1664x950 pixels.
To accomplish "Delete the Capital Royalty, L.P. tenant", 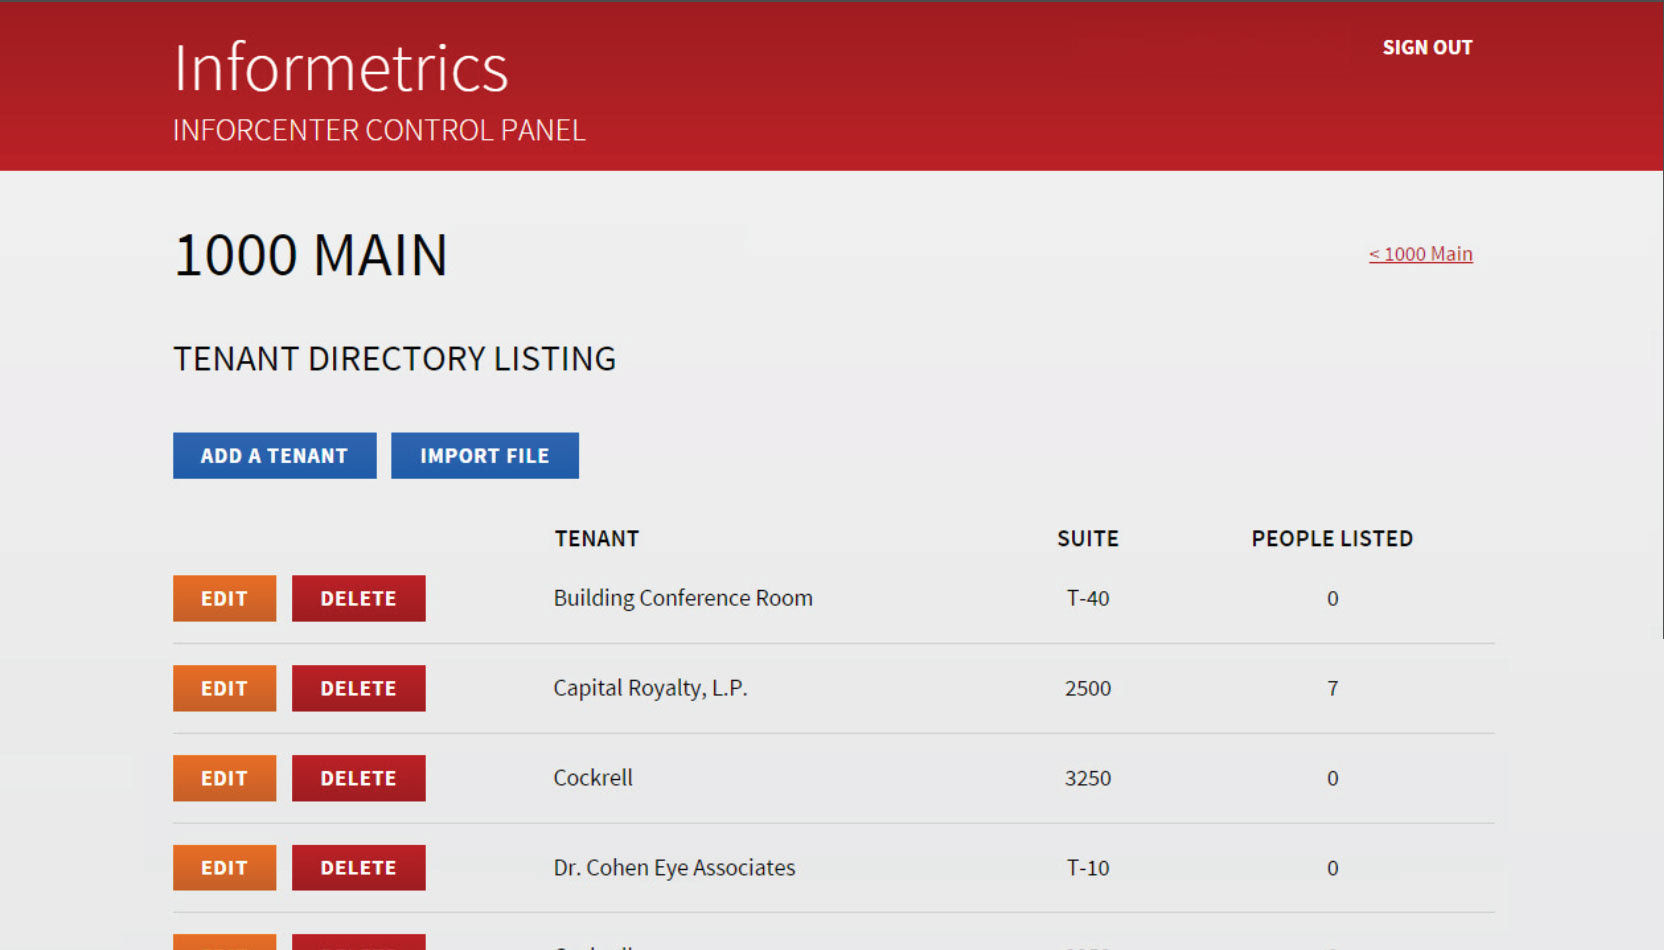I will coord(358,688).
